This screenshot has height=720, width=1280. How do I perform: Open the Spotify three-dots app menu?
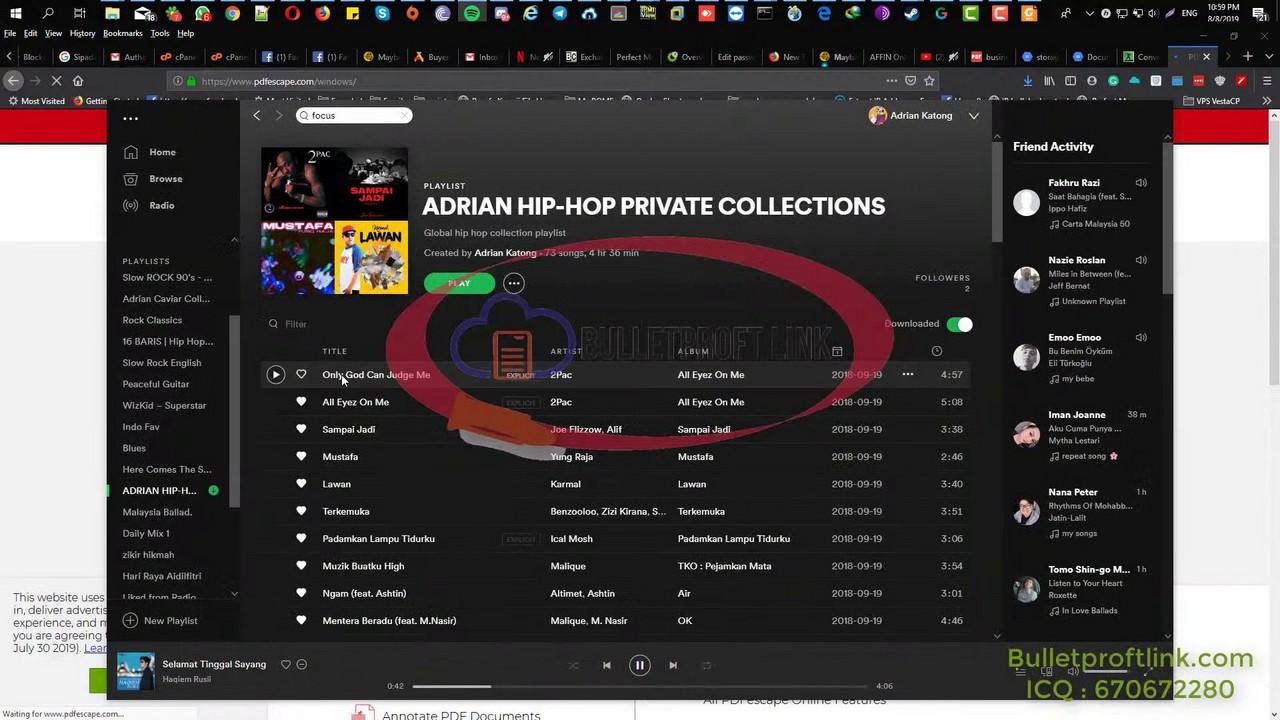tap(130, 118)
